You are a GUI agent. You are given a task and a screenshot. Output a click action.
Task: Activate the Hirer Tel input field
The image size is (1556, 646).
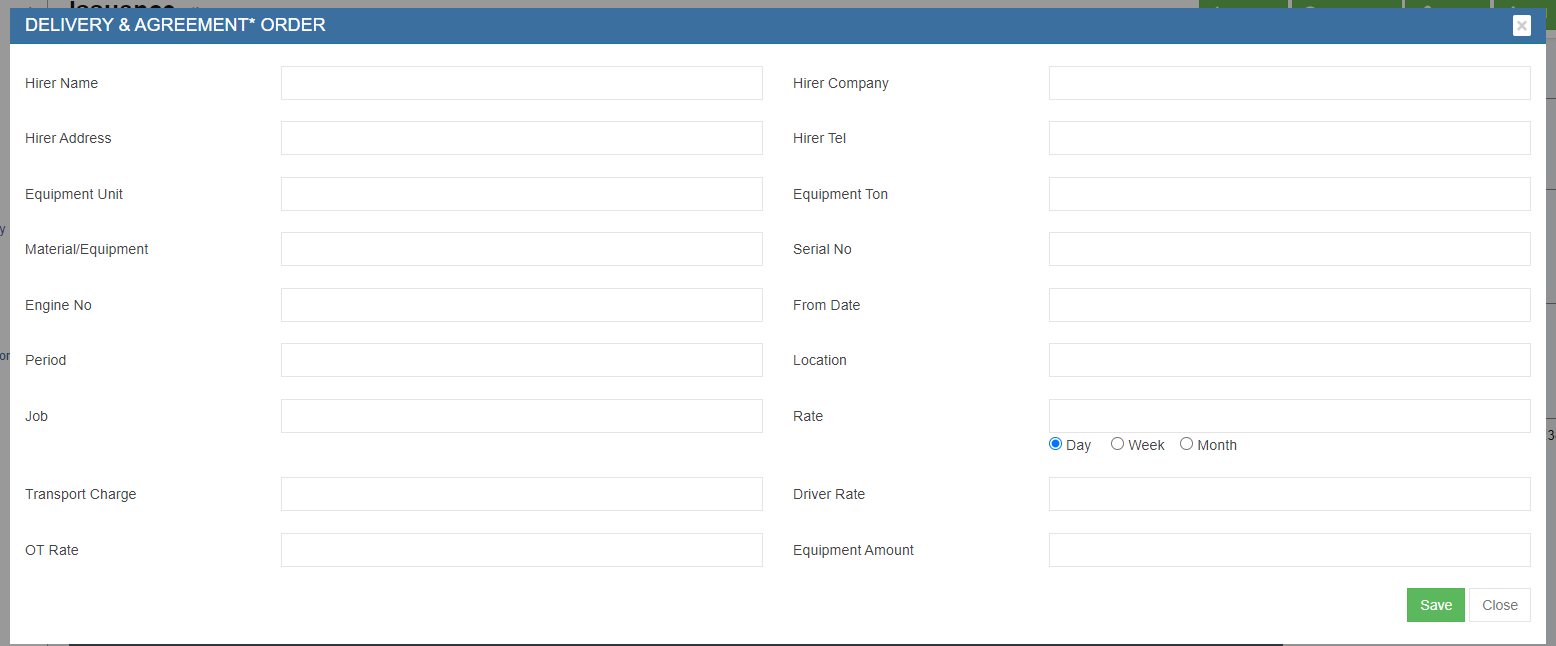point(1289,138)
